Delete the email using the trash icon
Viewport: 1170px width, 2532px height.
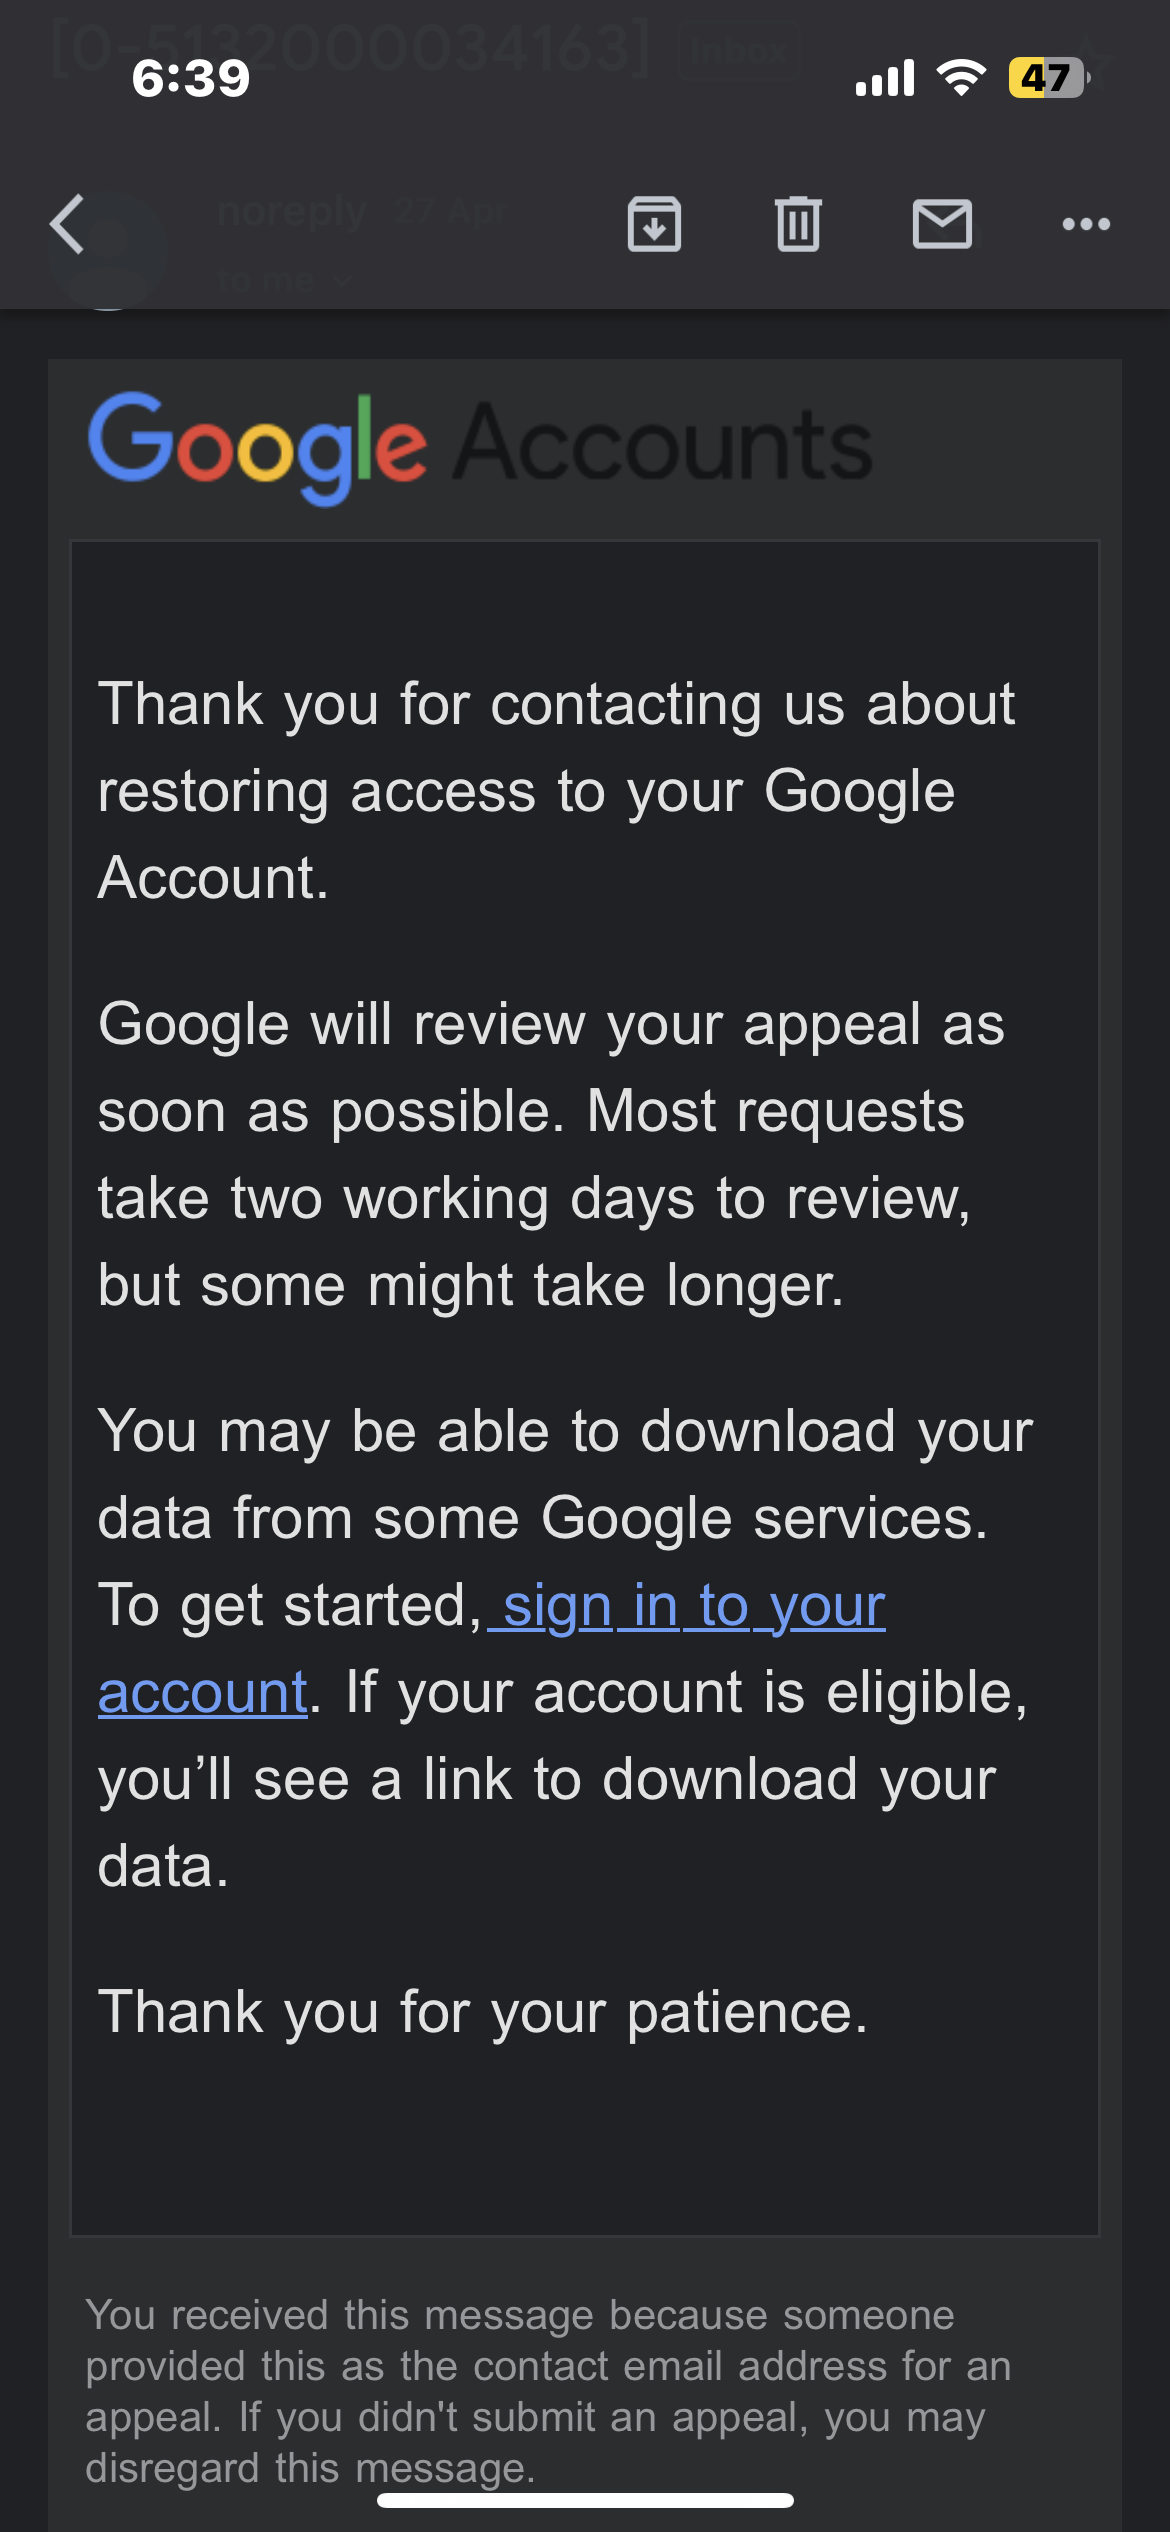click(x=798, y=224)
